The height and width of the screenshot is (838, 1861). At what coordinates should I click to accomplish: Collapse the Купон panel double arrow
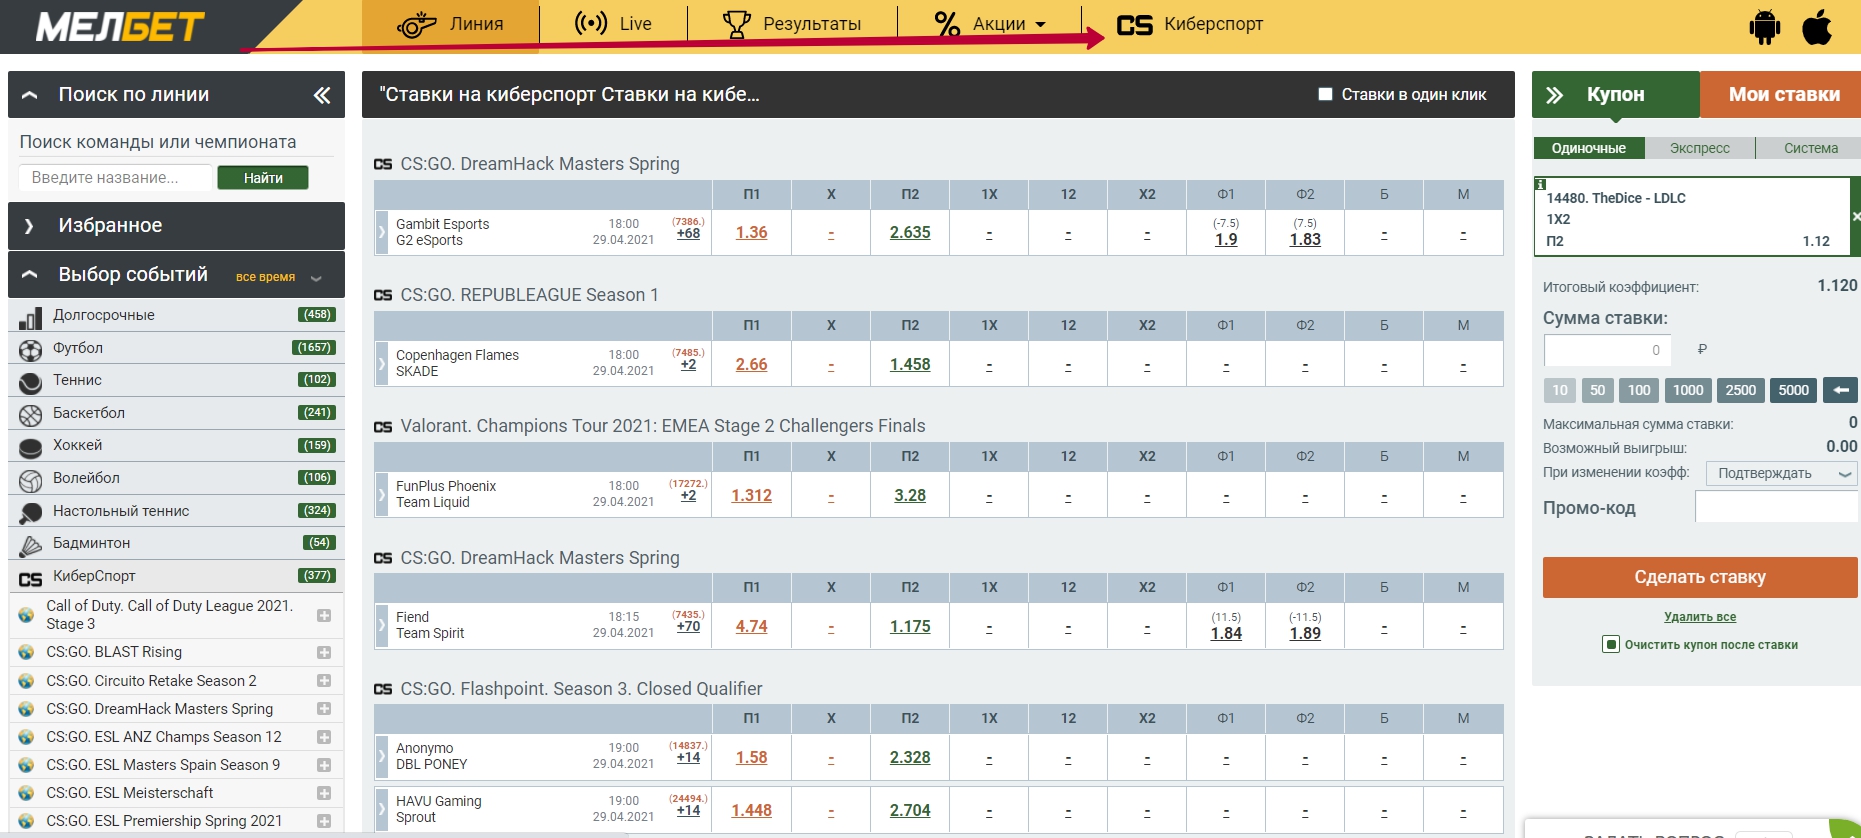pos(1554,95)
